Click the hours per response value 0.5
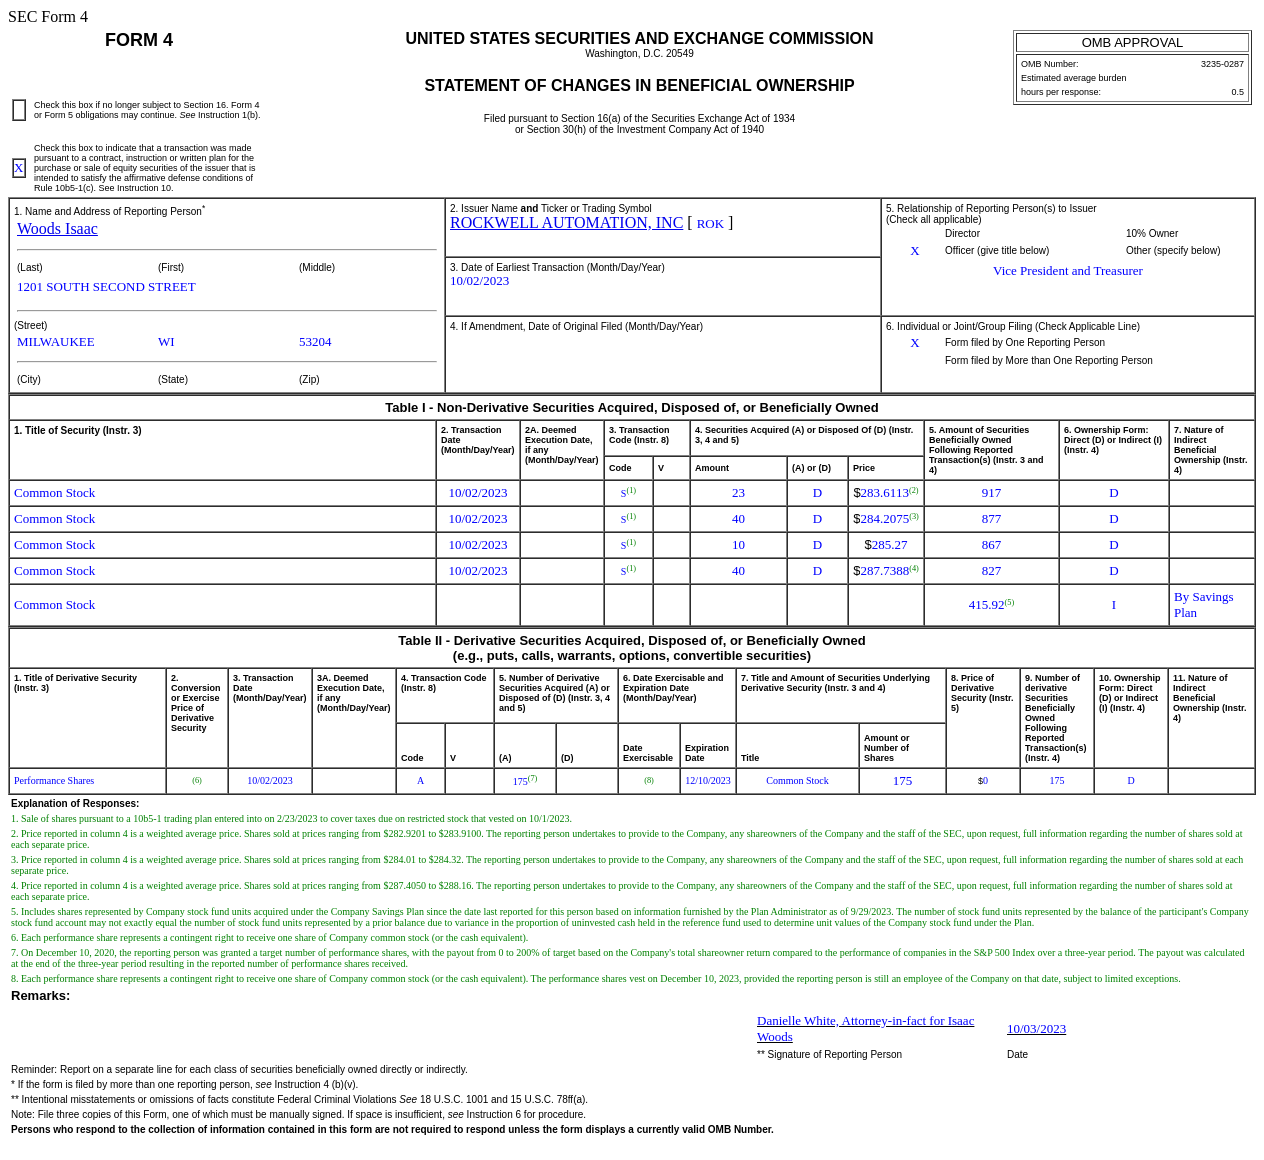 point(1237,92)
